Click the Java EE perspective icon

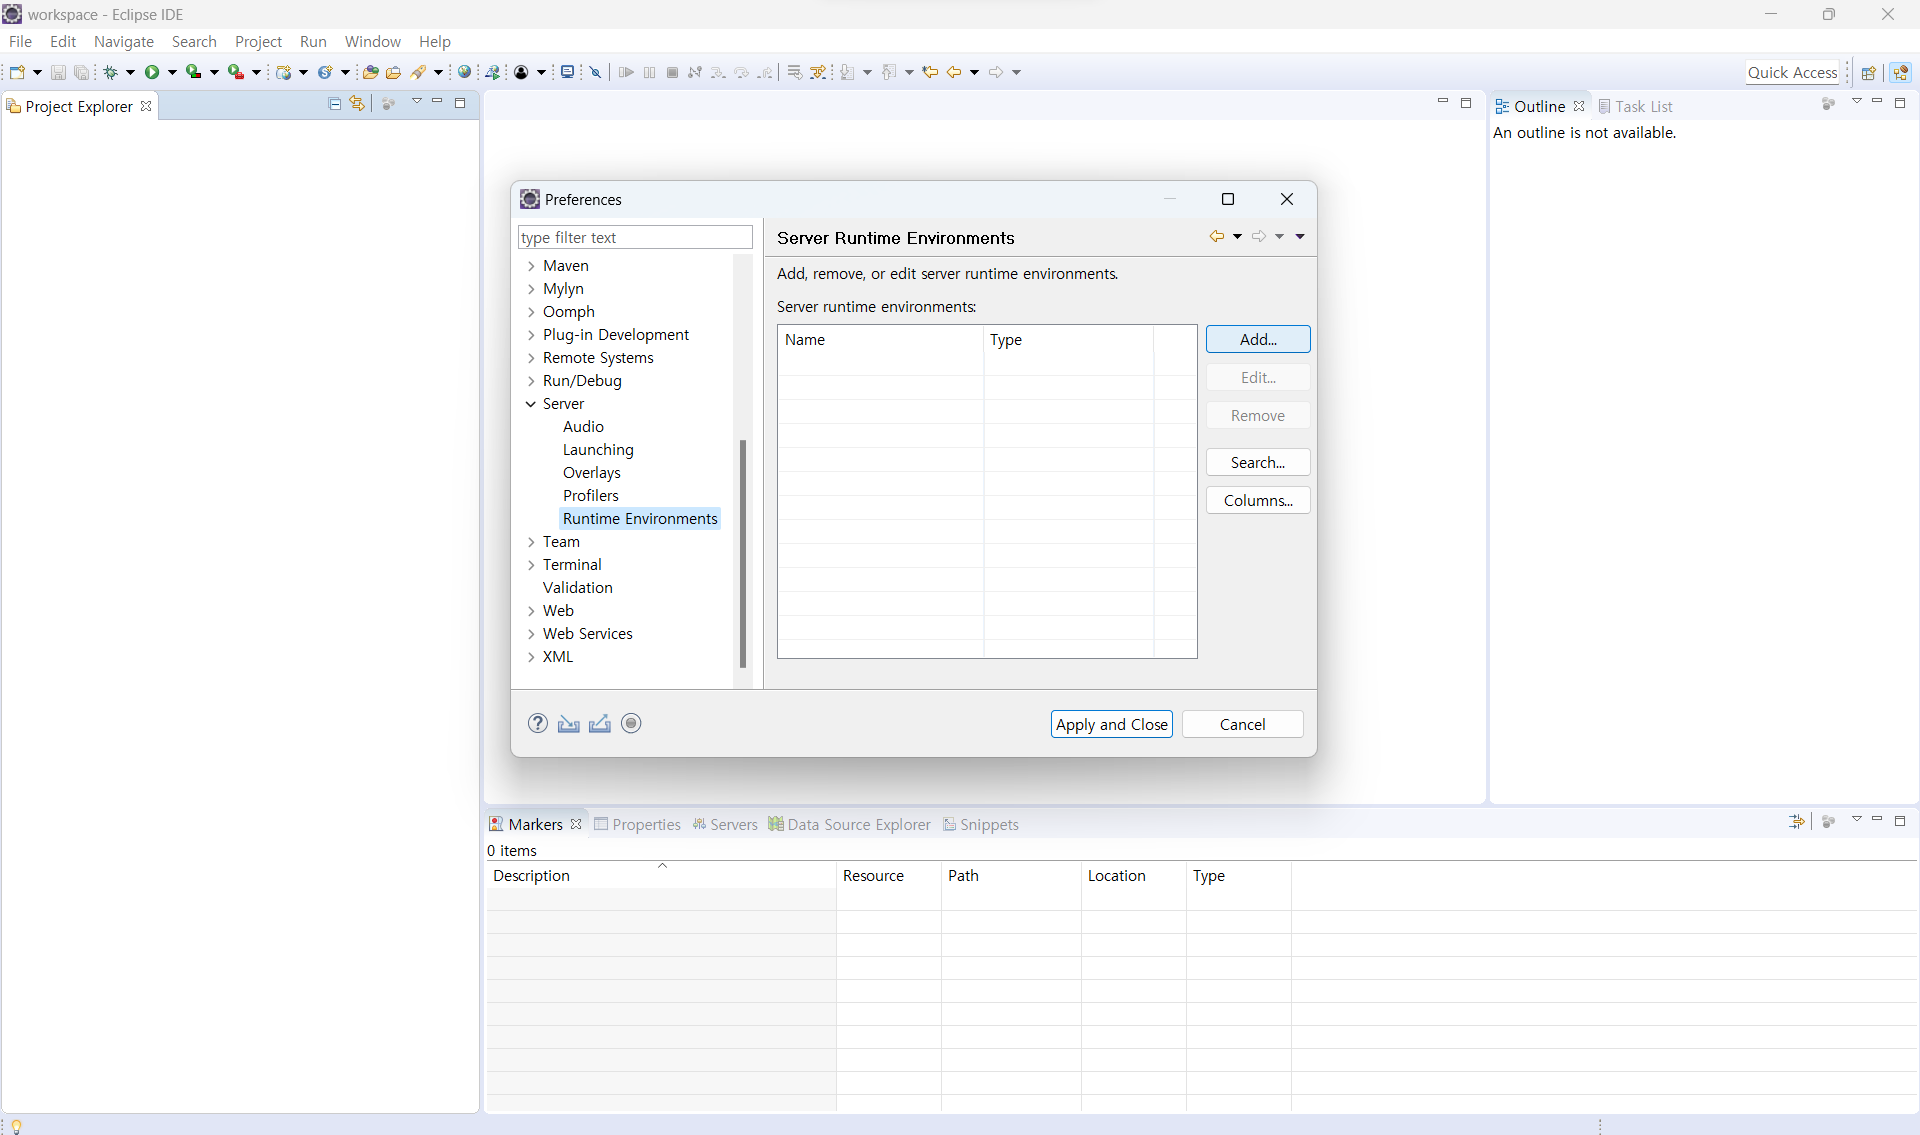click(x=1901, y=72)
